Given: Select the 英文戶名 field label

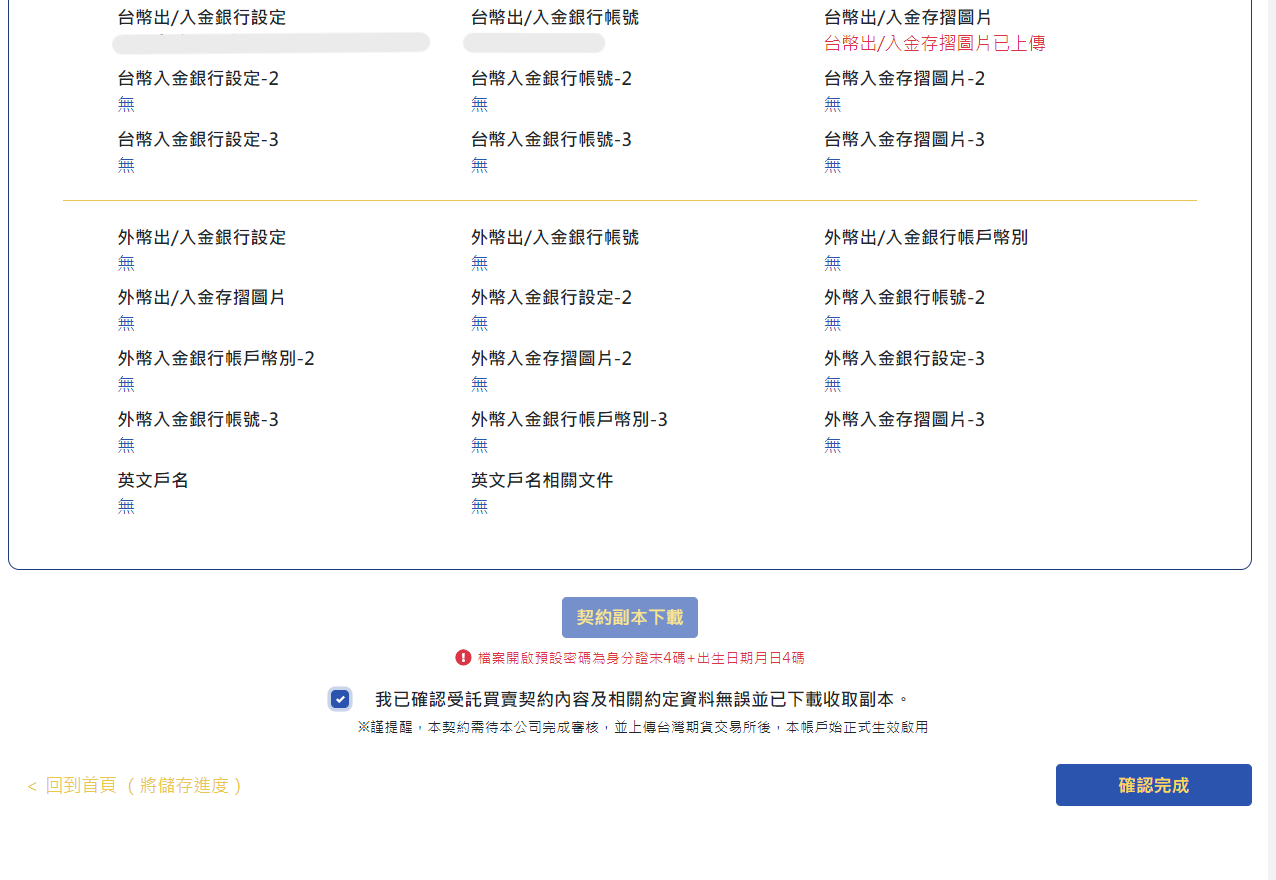Looking at the screenshot, I should coord(153,481).
